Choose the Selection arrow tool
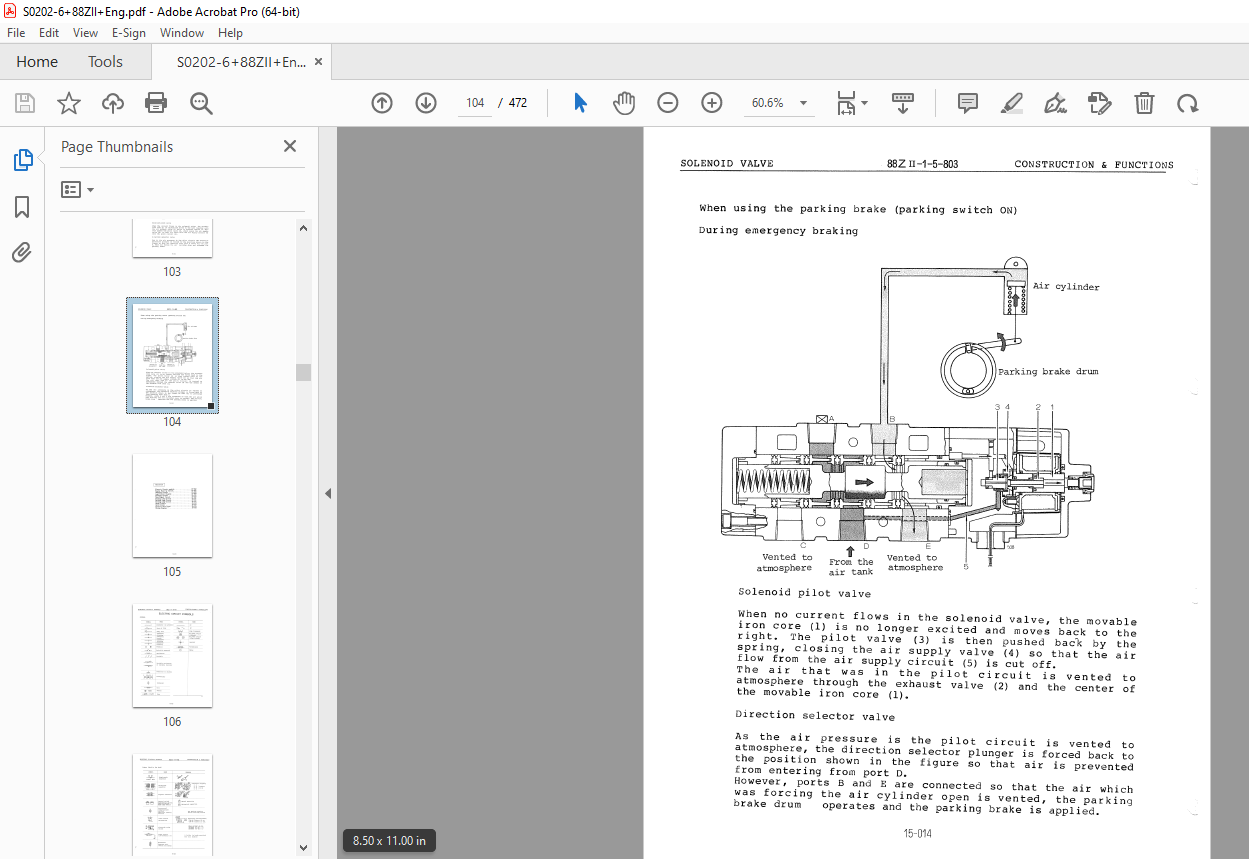 click(x=580, y=103)
